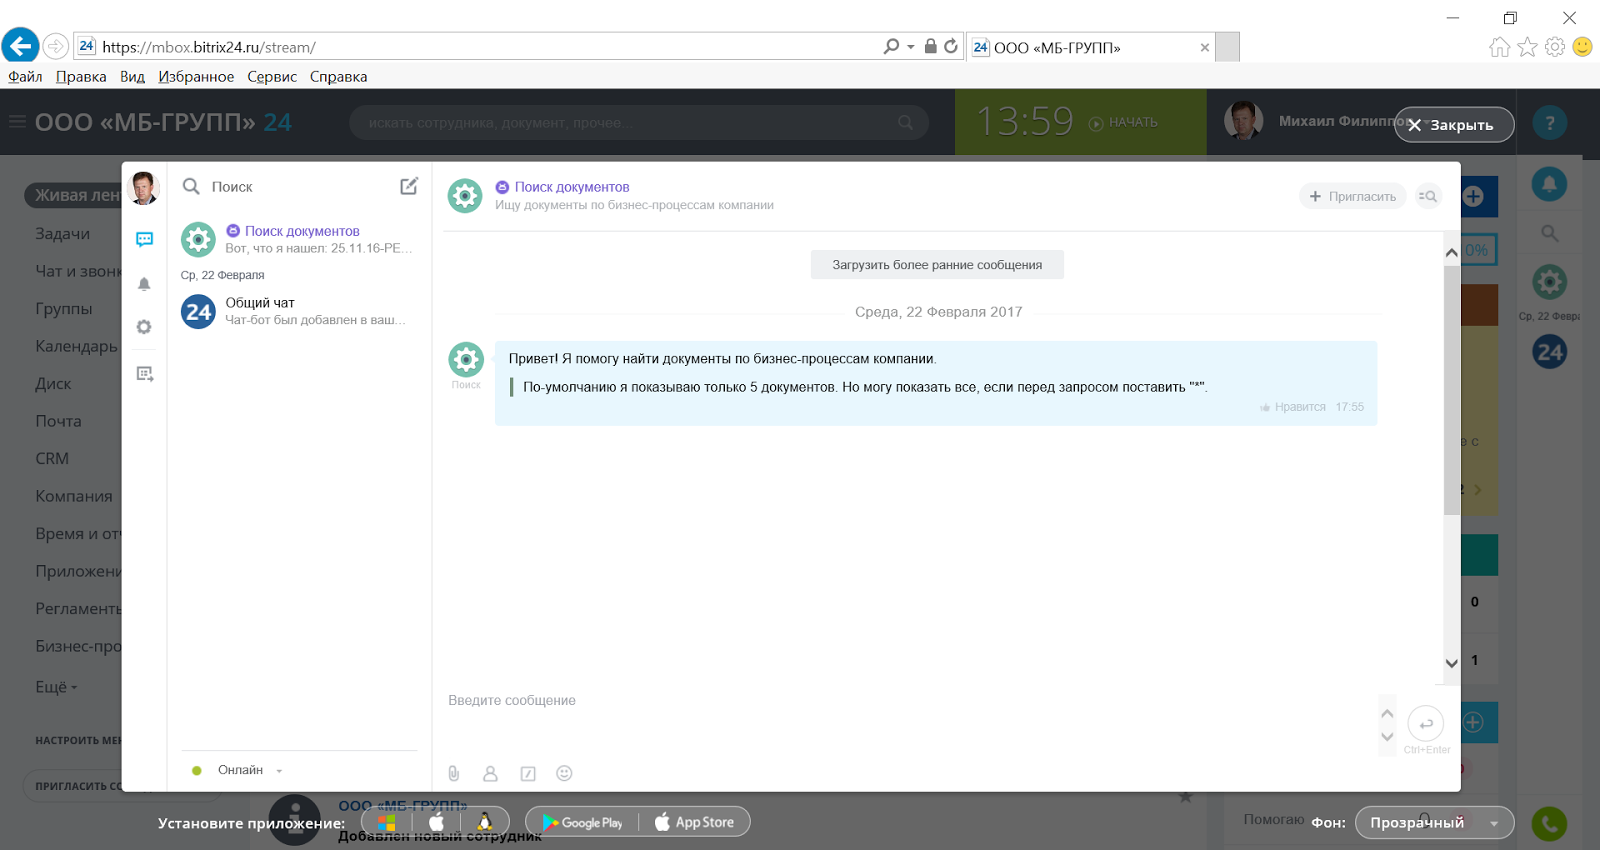Click НАЧАТЬ to start workday timer
Viewport: 1600px width, 850px height.
coord(1123,123)
